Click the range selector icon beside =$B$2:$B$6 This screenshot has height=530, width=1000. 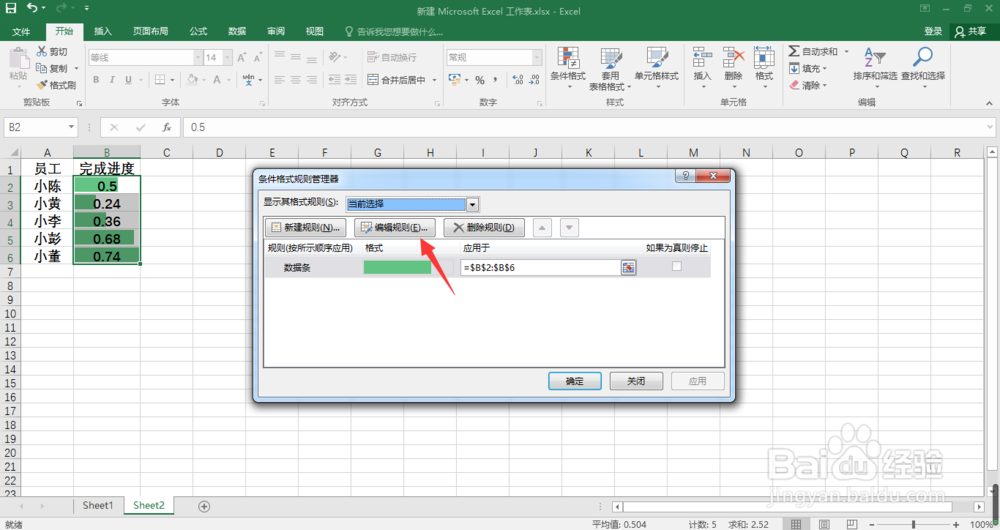[628, 268]
